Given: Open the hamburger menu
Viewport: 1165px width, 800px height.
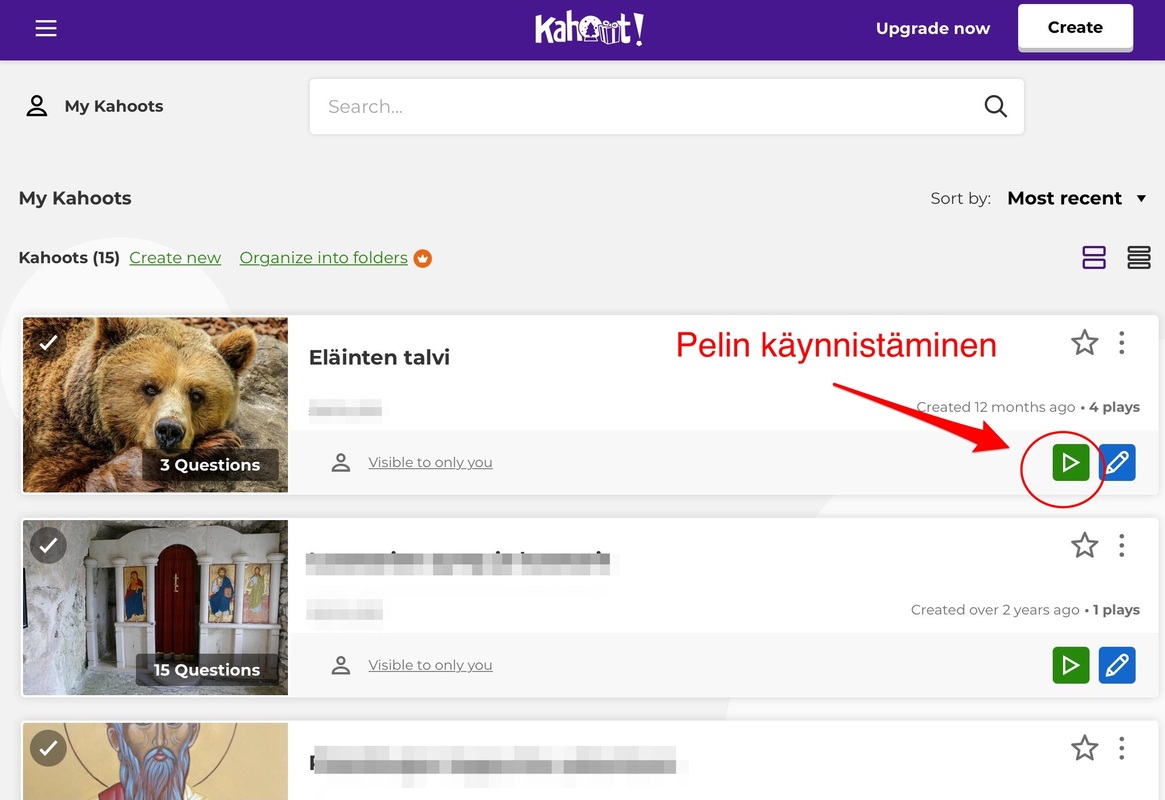Looking at the screenshot, I should click(x=46, y=28).
